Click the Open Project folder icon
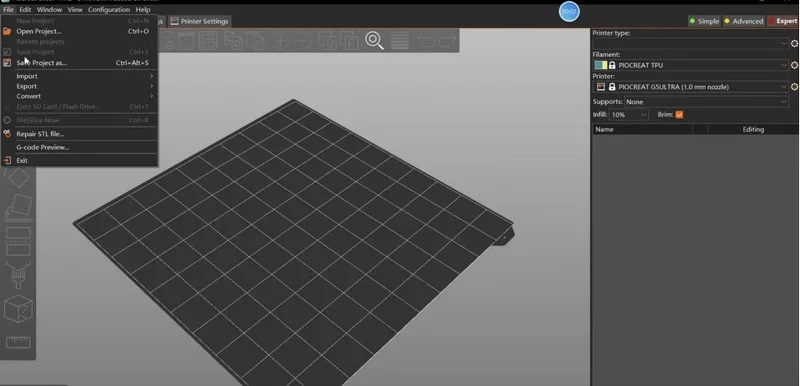Screen dimensions: 800x386 pos(7,31)
